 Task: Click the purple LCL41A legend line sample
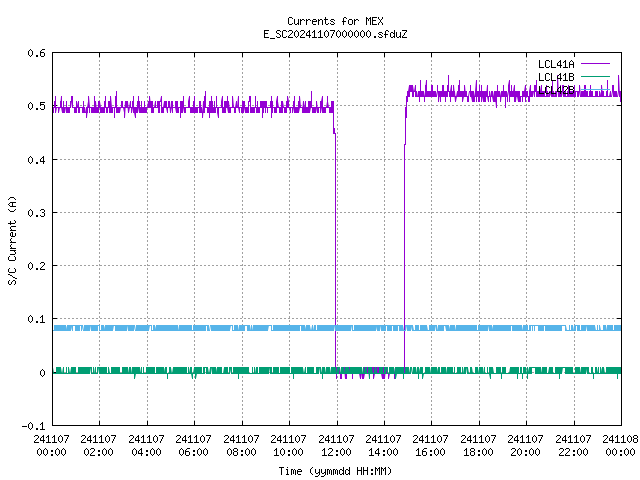(x=595, y=64)
